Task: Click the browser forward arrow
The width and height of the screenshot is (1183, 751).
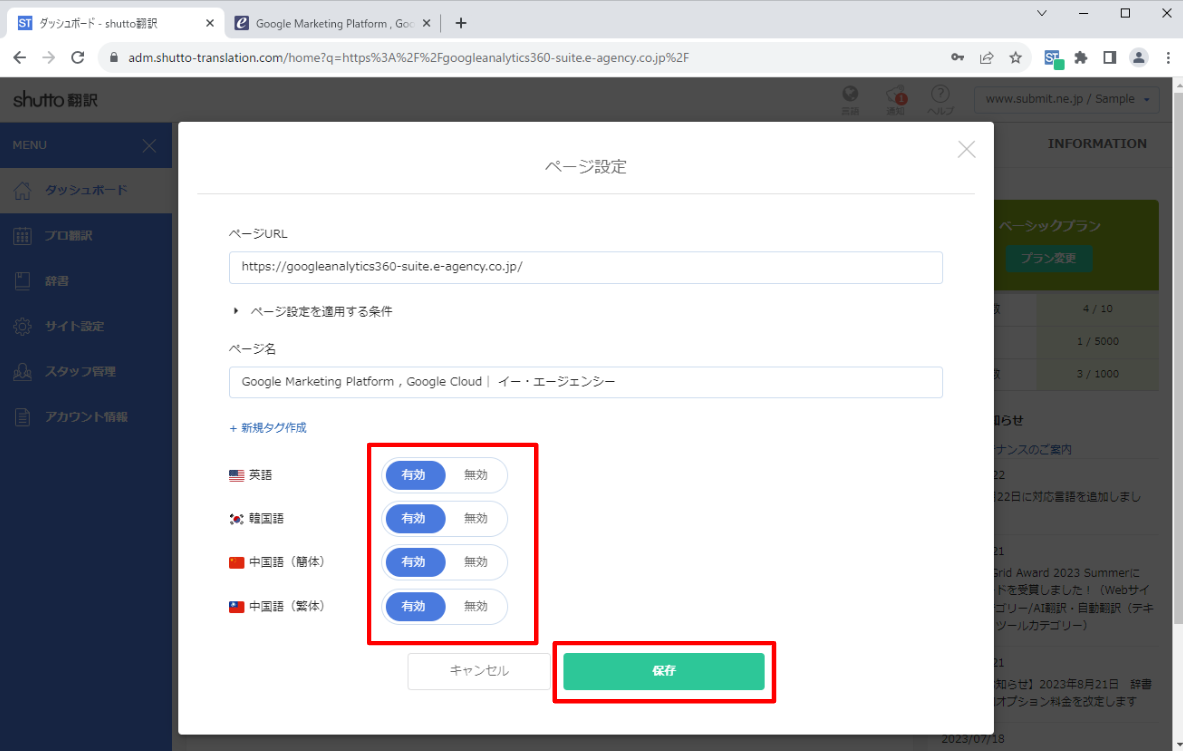Action: coord(48,57)
